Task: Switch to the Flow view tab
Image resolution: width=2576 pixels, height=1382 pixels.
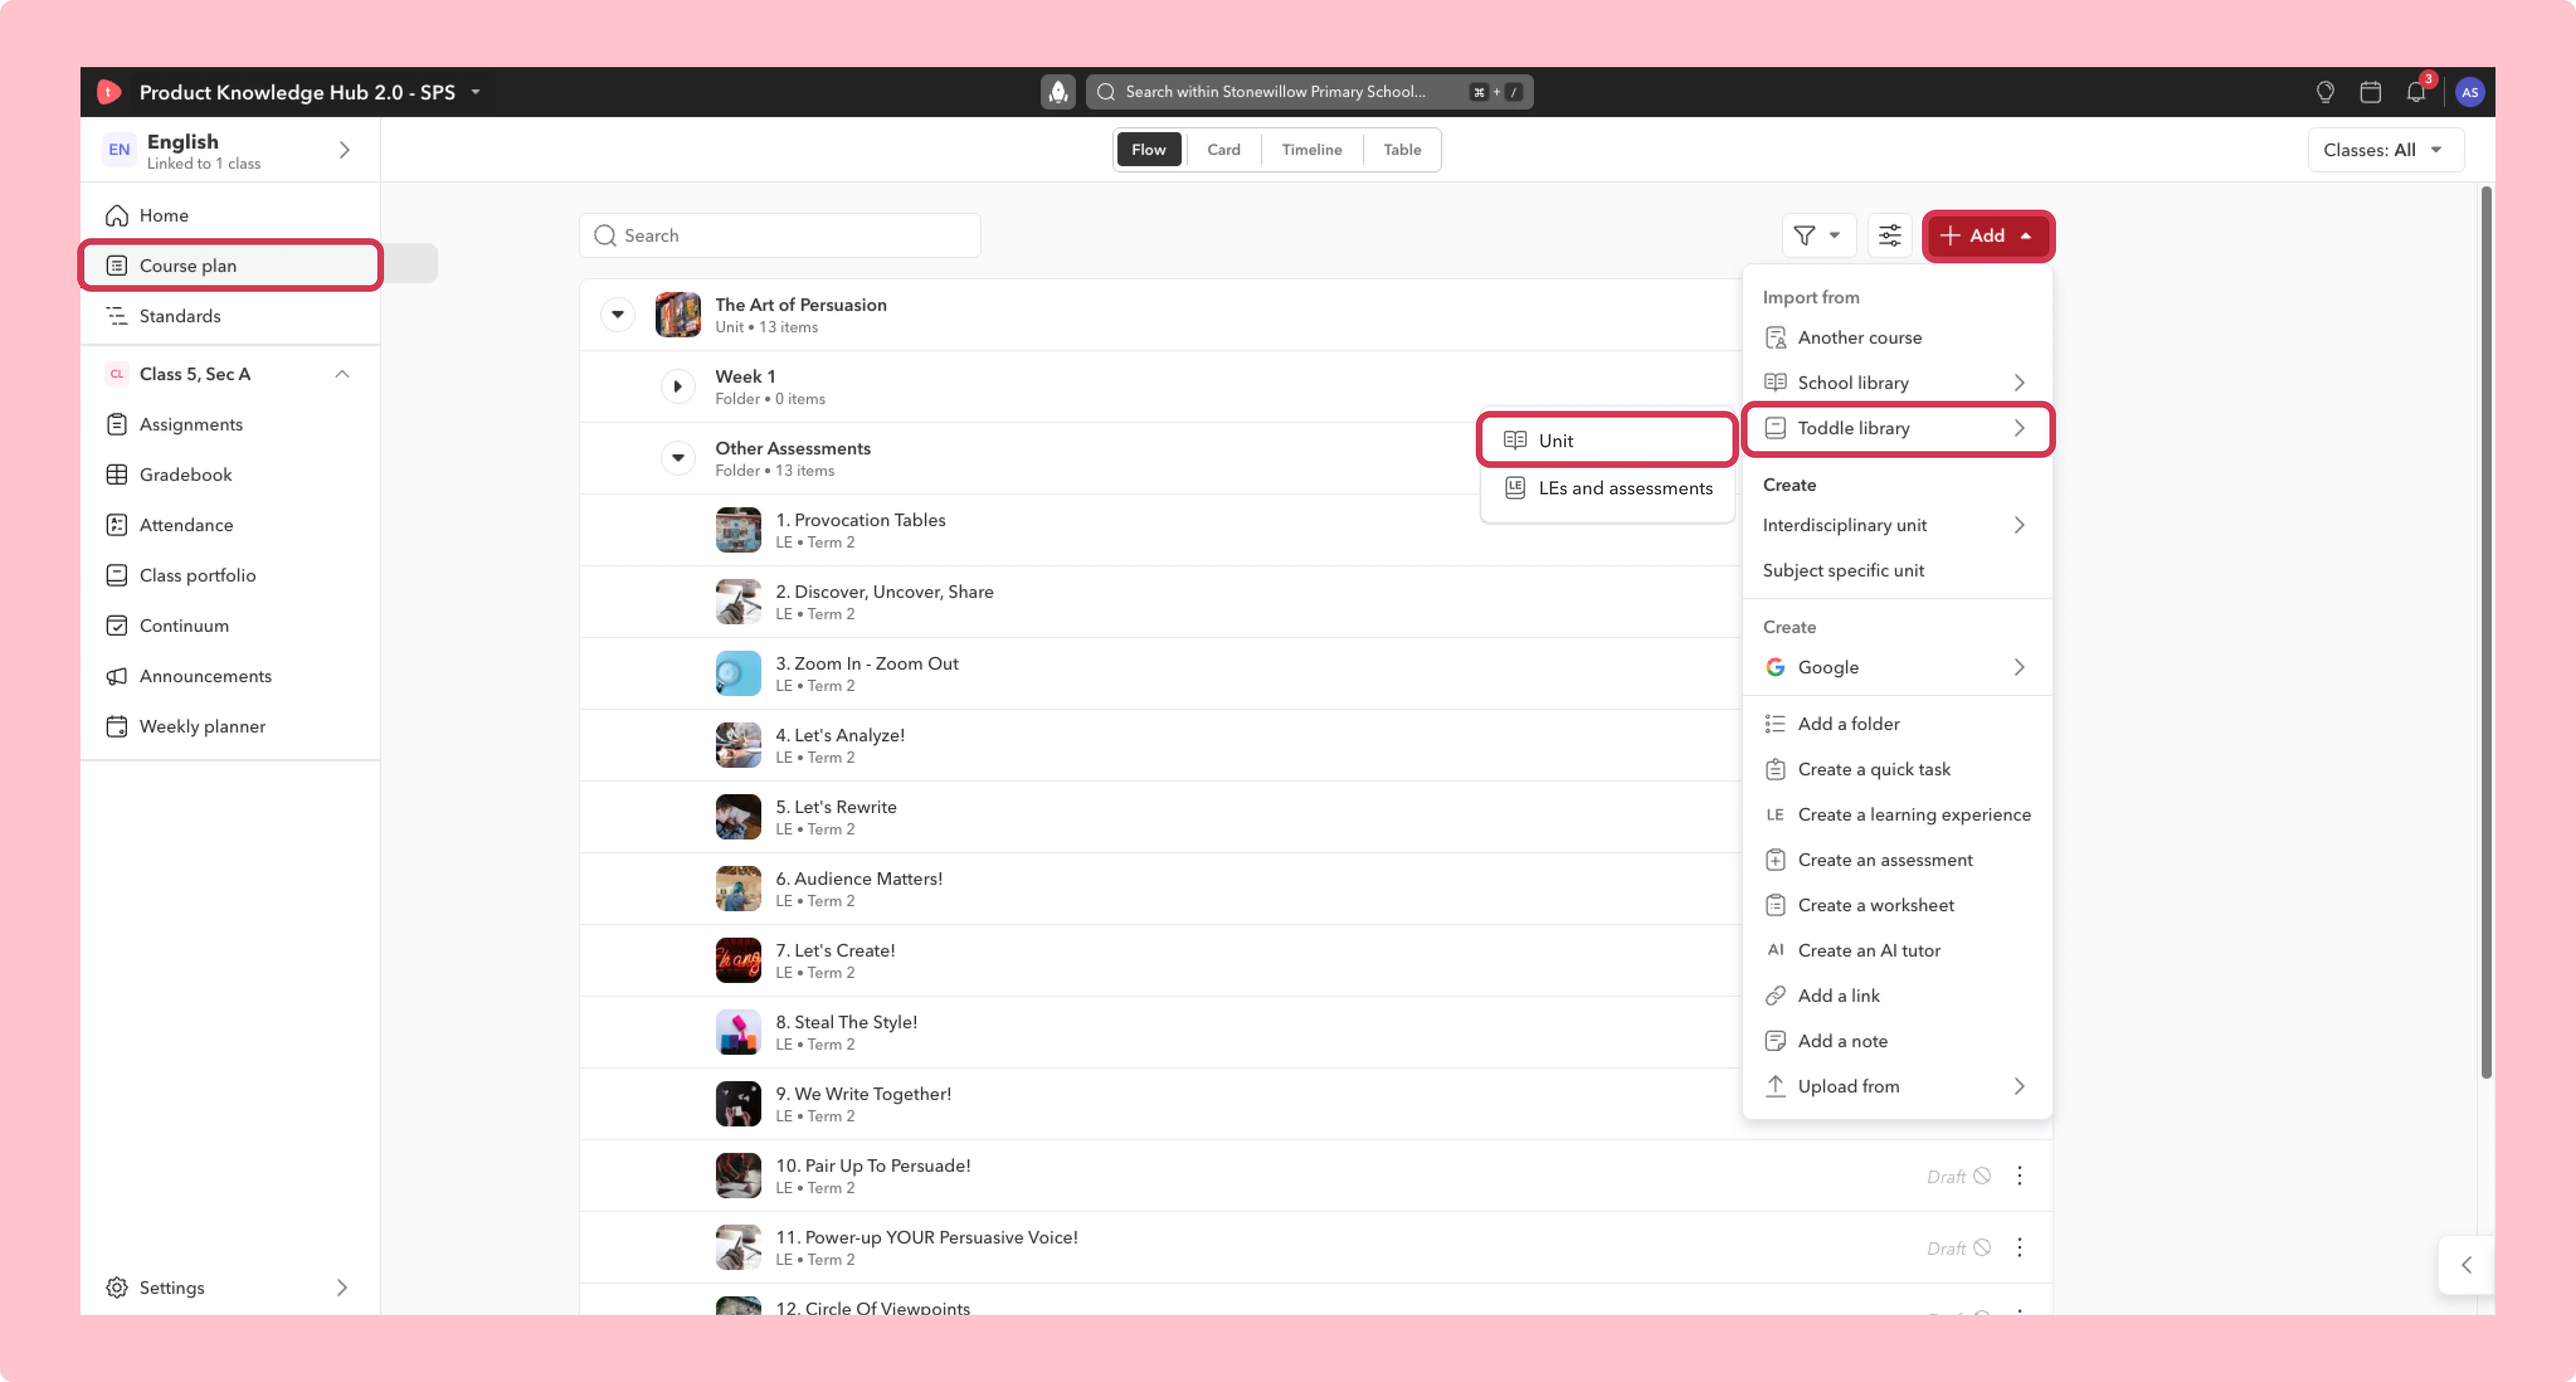Action: [1148, 150]
